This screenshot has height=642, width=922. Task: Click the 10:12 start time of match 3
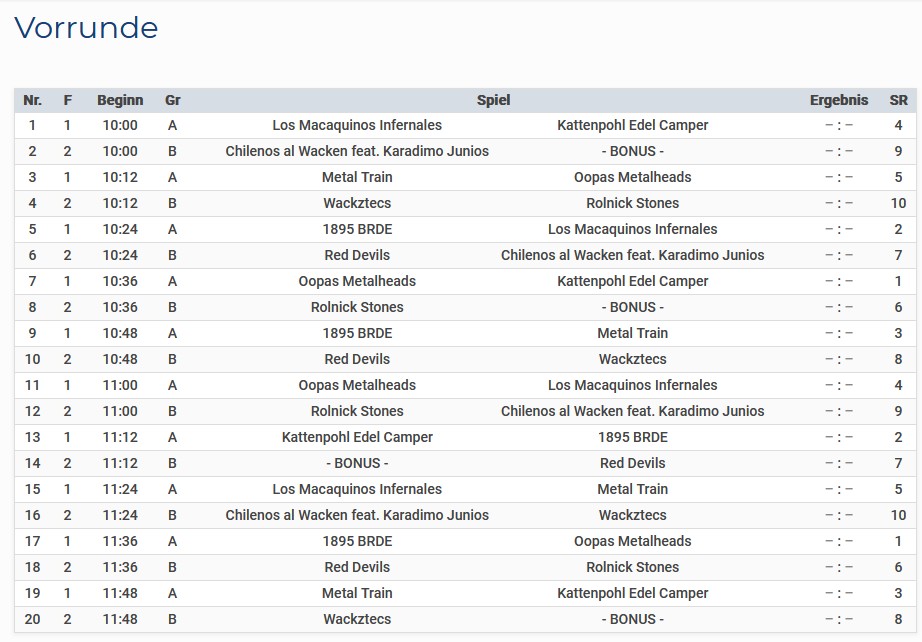120,177
